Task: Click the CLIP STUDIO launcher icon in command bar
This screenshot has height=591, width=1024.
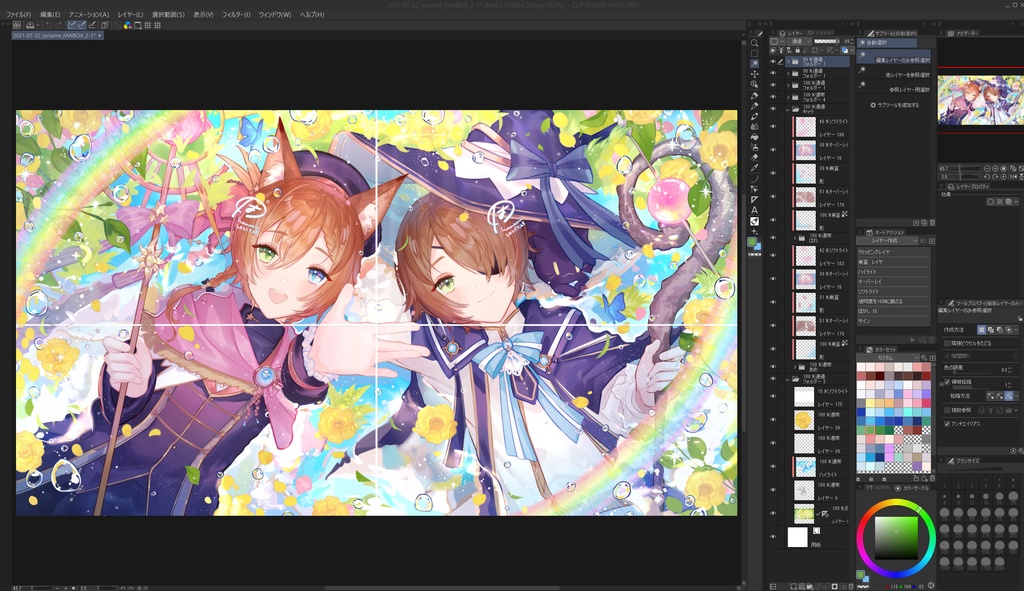Action: [17, 25]
